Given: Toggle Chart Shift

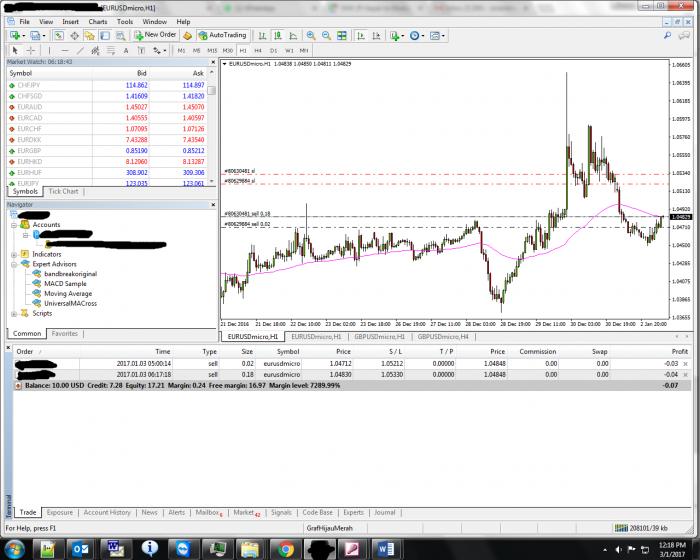Looking at the screenshot, I should tap(376, 36).
